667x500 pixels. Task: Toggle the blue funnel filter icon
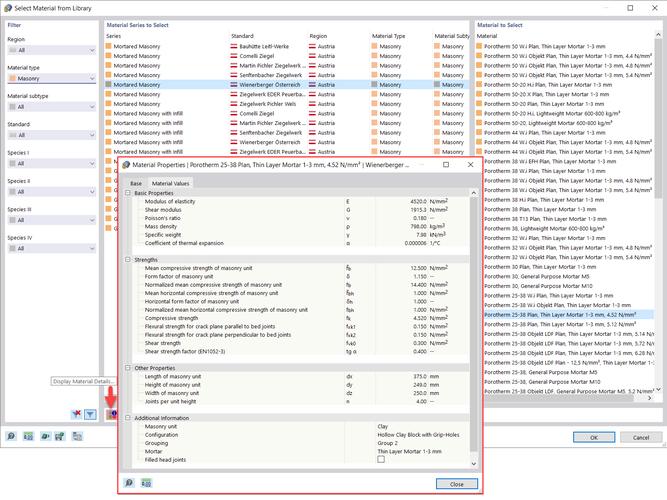(90, 414)
